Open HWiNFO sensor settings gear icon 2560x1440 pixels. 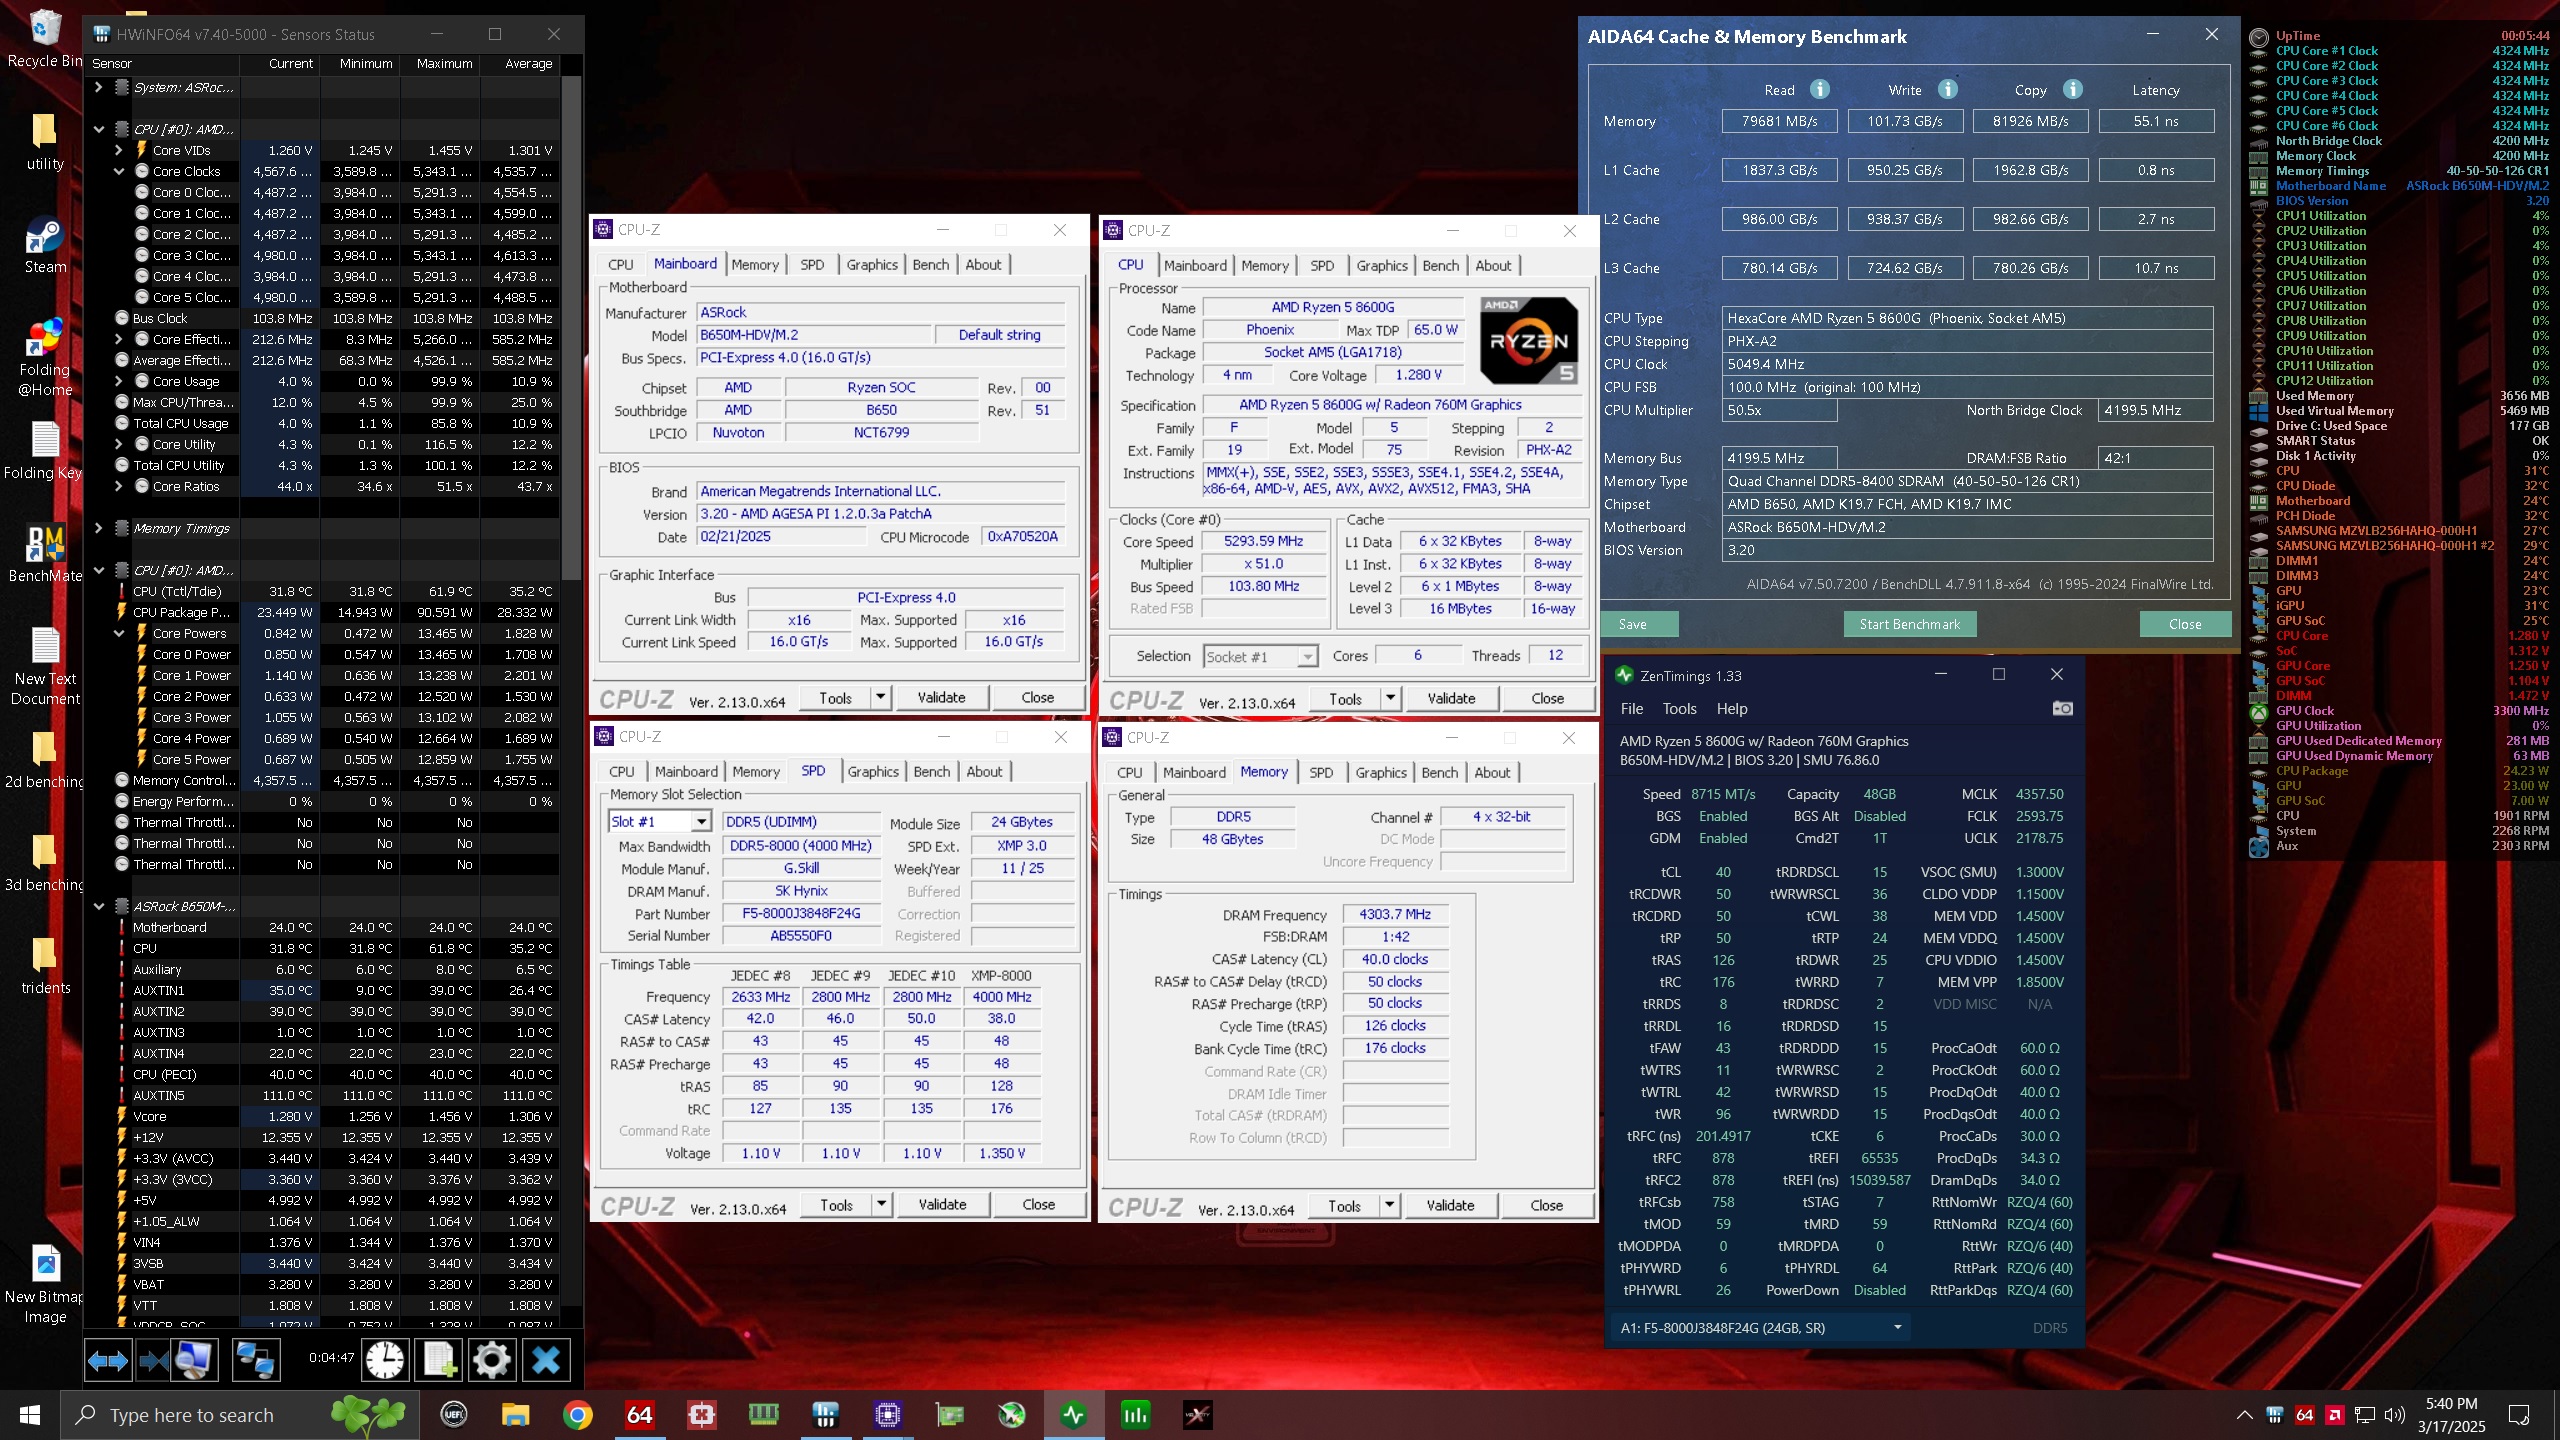491,1360
